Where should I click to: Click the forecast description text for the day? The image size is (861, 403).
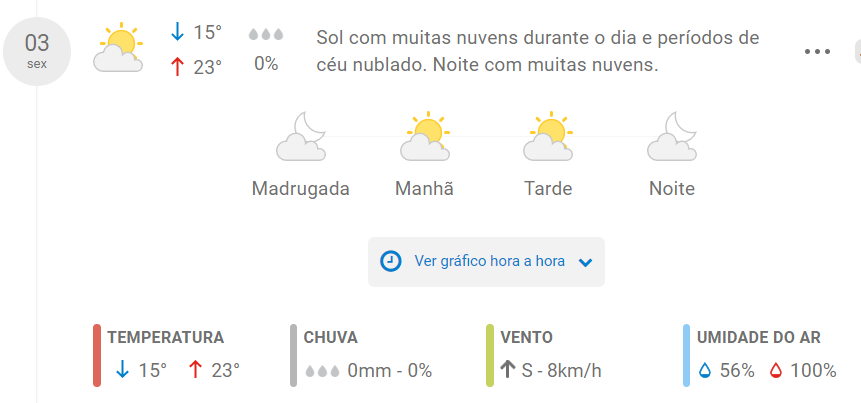[x=538, y=52]
